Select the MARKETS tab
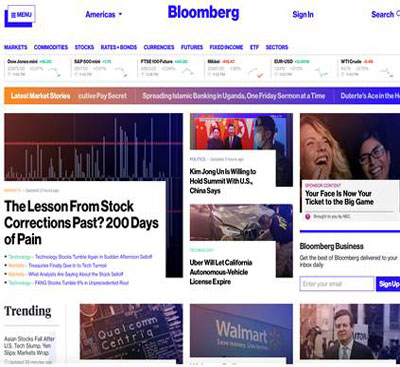The height and width of the screenshot is (367, 400). (16, 47)
